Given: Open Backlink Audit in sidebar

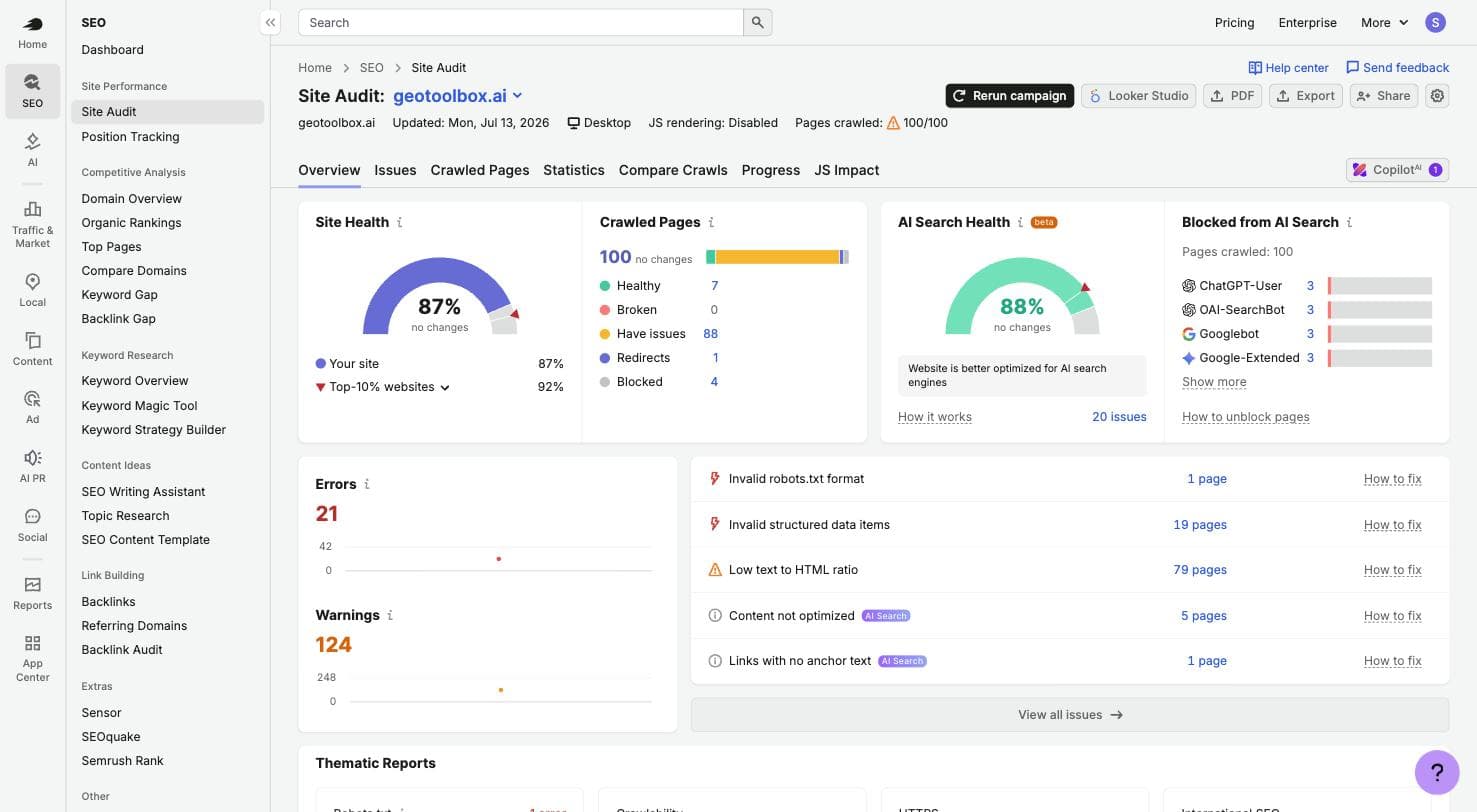Looking at the screenshot, I should [x=122, y=650].
